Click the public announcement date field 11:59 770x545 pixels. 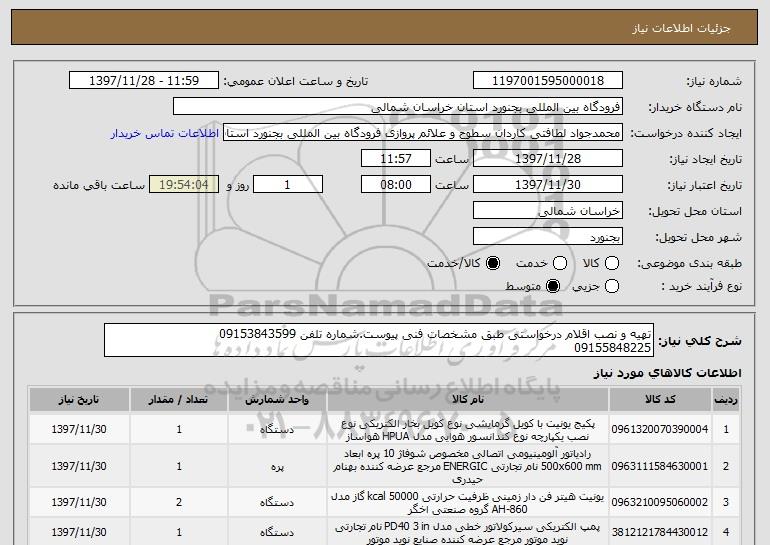[144, 81]
